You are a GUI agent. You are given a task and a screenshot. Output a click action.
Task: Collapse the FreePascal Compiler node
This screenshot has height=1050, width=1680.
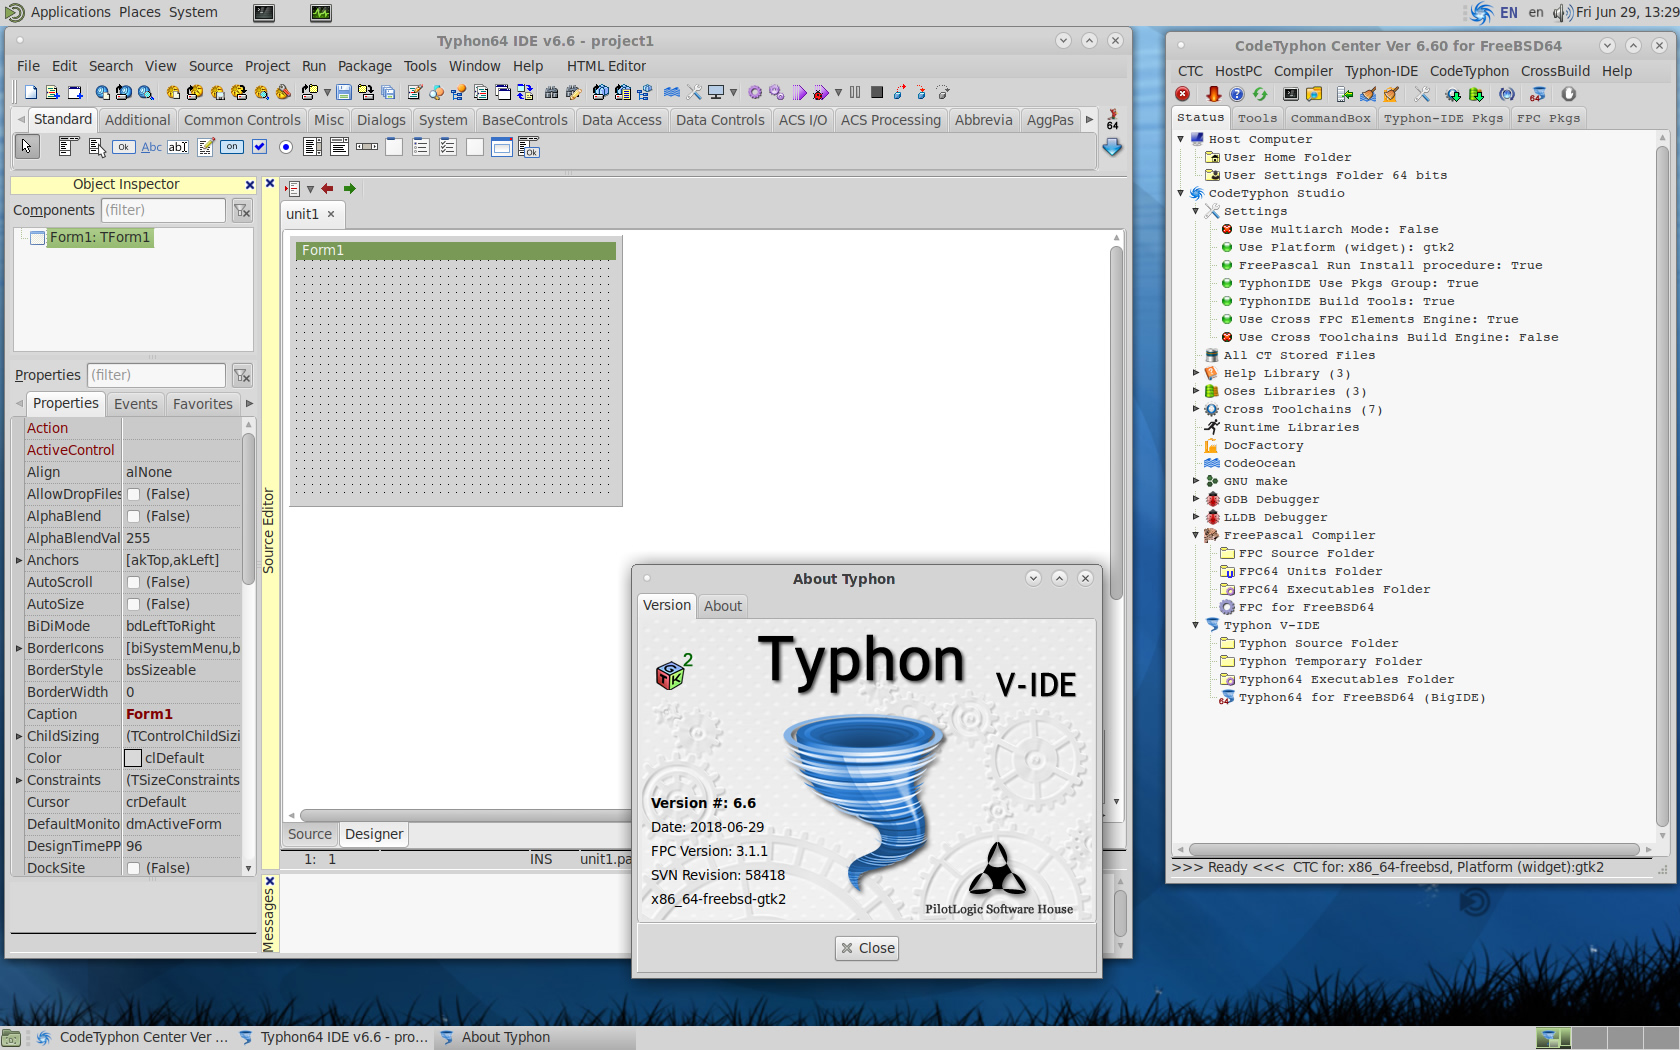tap(1196, 535)
